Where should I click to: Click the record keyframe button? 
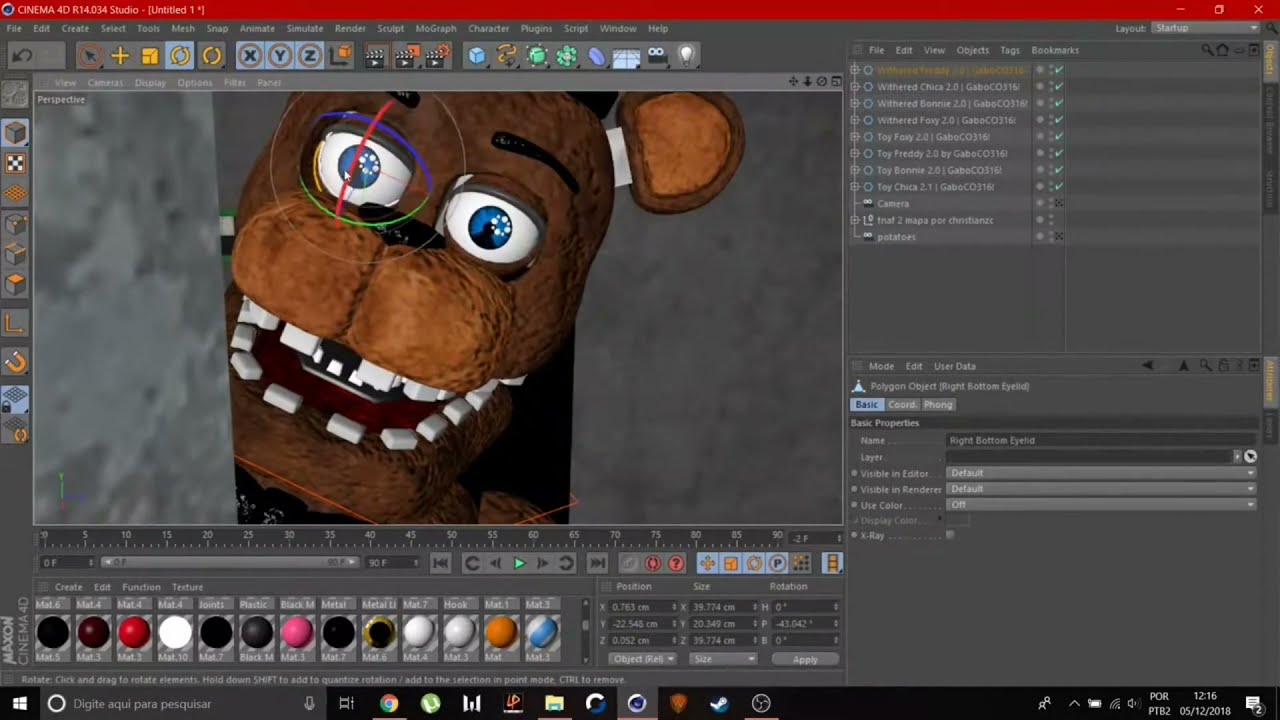[x=629, y=564]
